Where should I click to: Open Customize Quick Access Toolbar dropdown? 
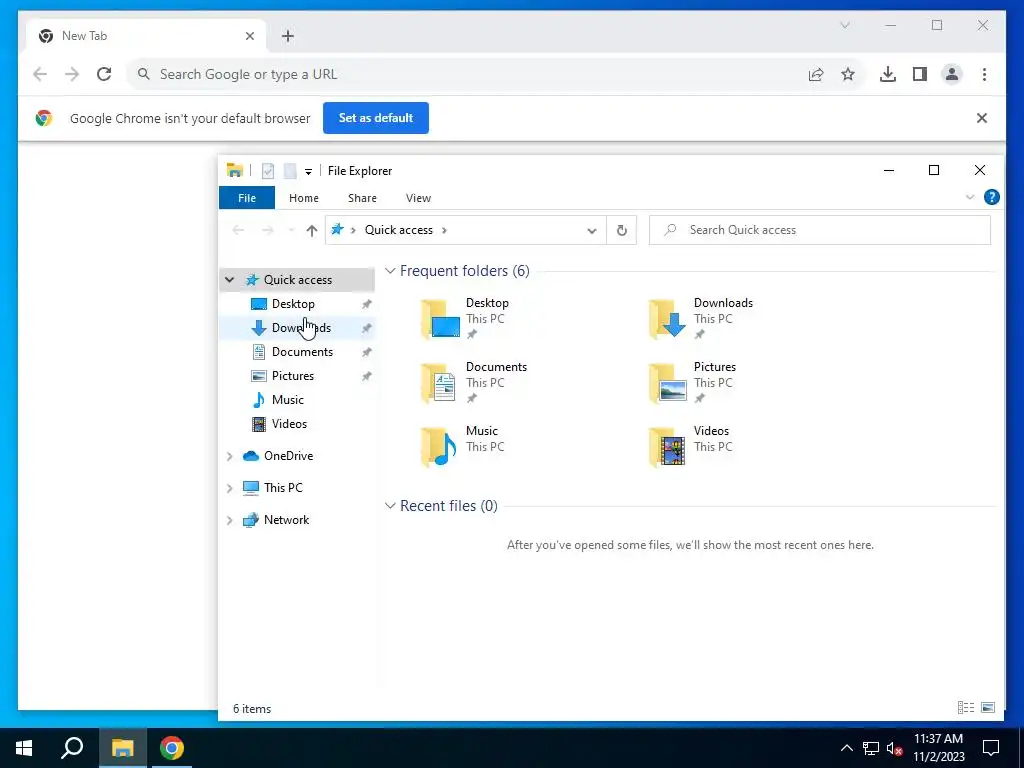[308, 172]
